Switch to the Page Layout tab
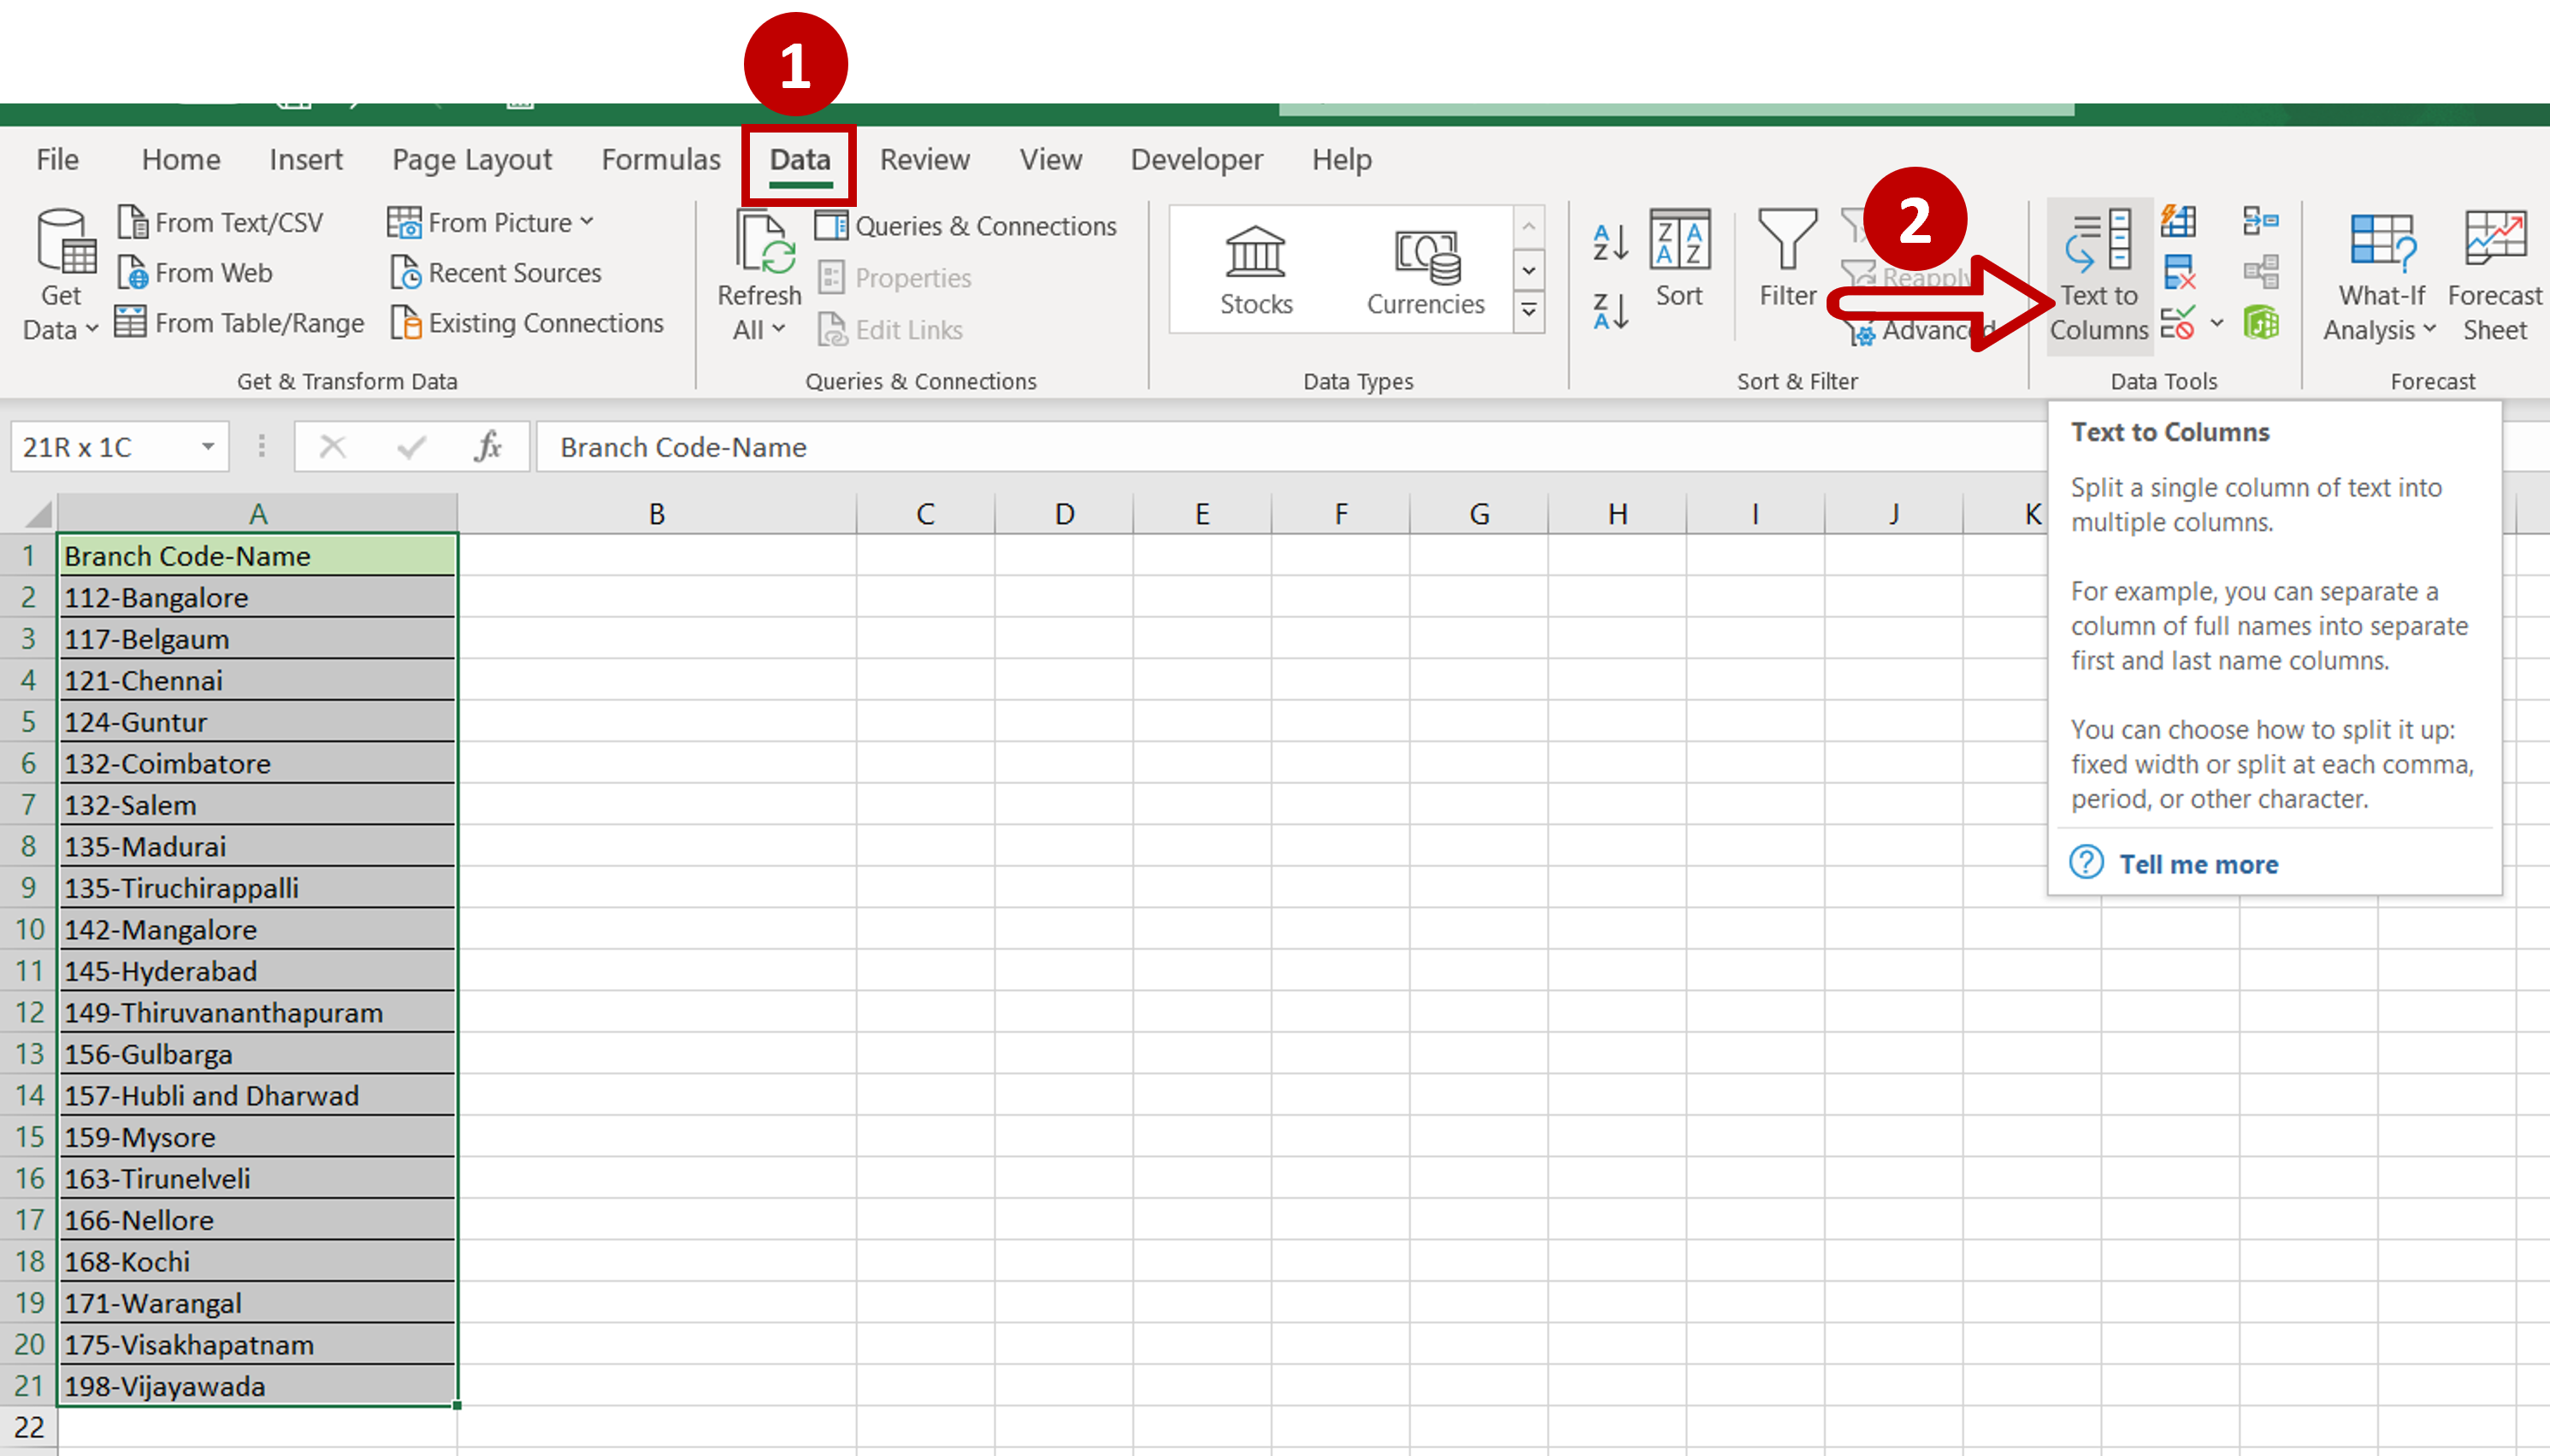The height and width of the screenshot is (1456, 2550). 472,159
